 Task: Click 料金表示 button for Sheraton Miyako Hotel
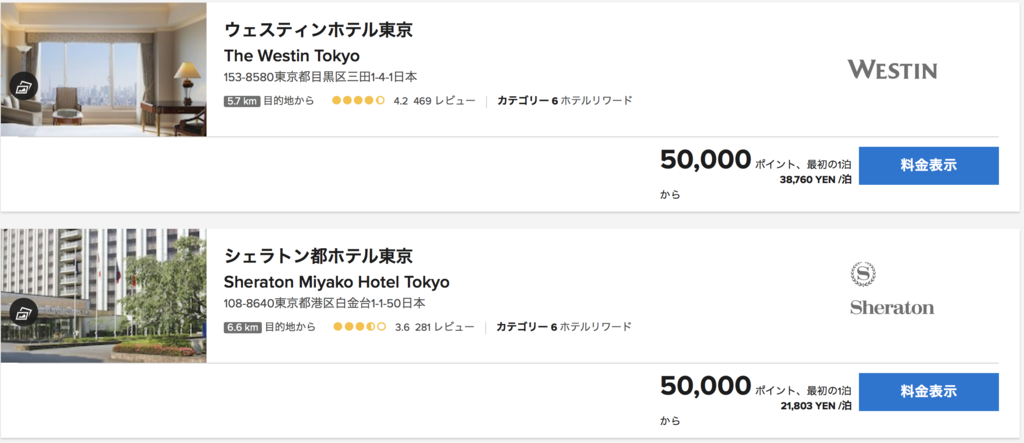tap(929, 391)
